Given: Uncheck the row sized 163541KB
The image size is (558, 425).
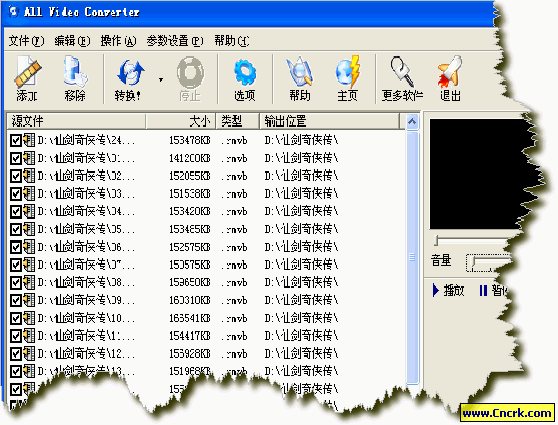Looking at the screenshot, I should (16, 319).
